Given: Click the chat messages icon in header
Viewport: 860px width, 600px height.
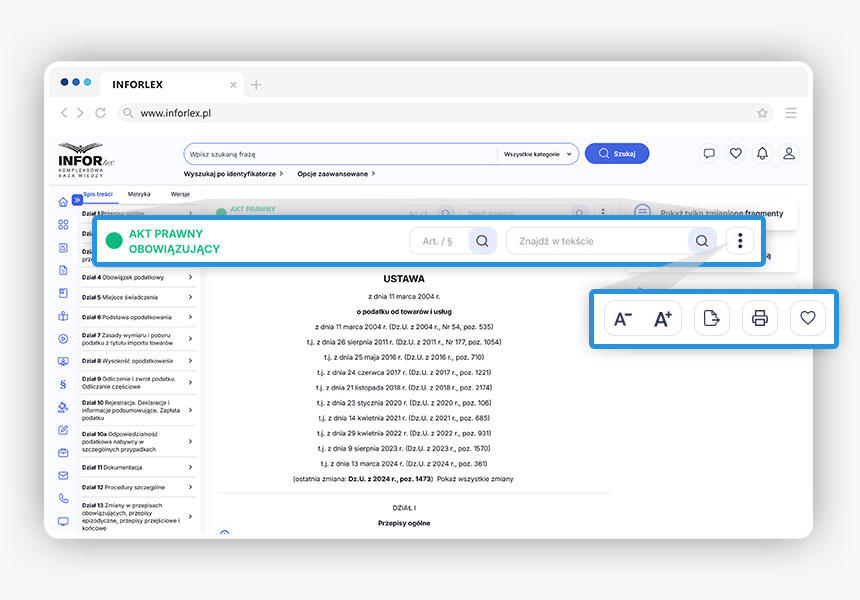Looking at the screenshot, I should coord(709,153).
